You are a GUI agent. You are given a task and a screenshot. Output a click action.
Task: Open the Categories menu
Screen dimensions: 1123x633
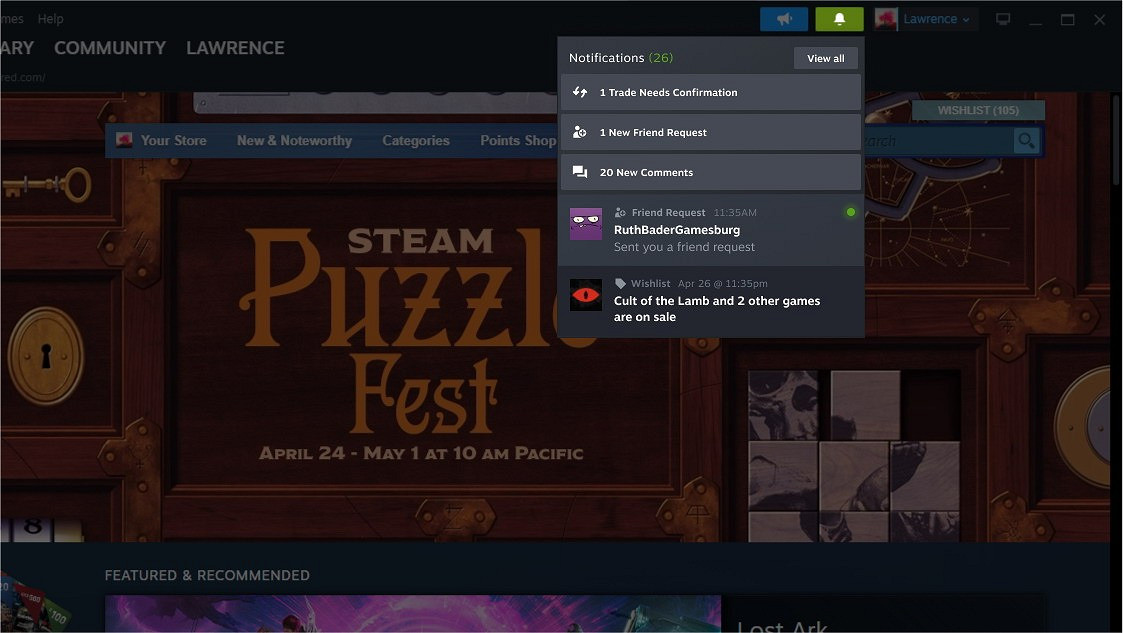[x=416, y=140]
